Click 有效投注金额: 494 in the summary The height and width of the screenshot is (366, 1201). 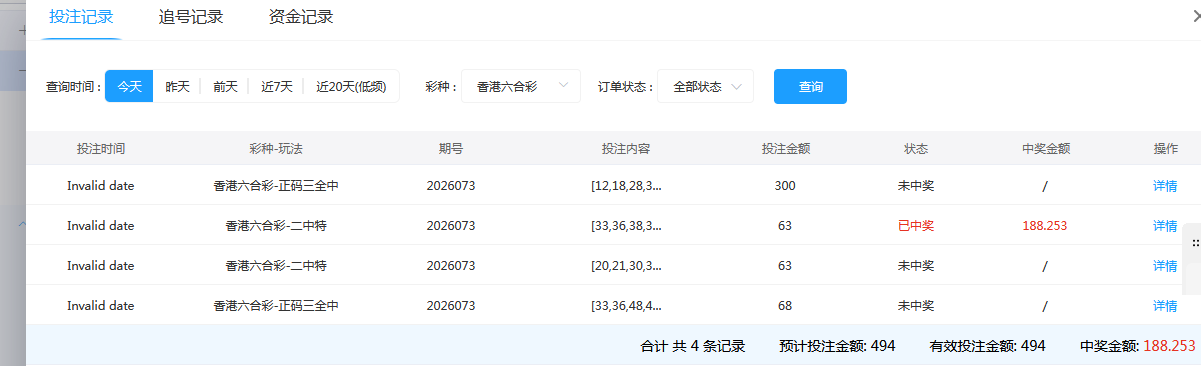click(987, 346)
